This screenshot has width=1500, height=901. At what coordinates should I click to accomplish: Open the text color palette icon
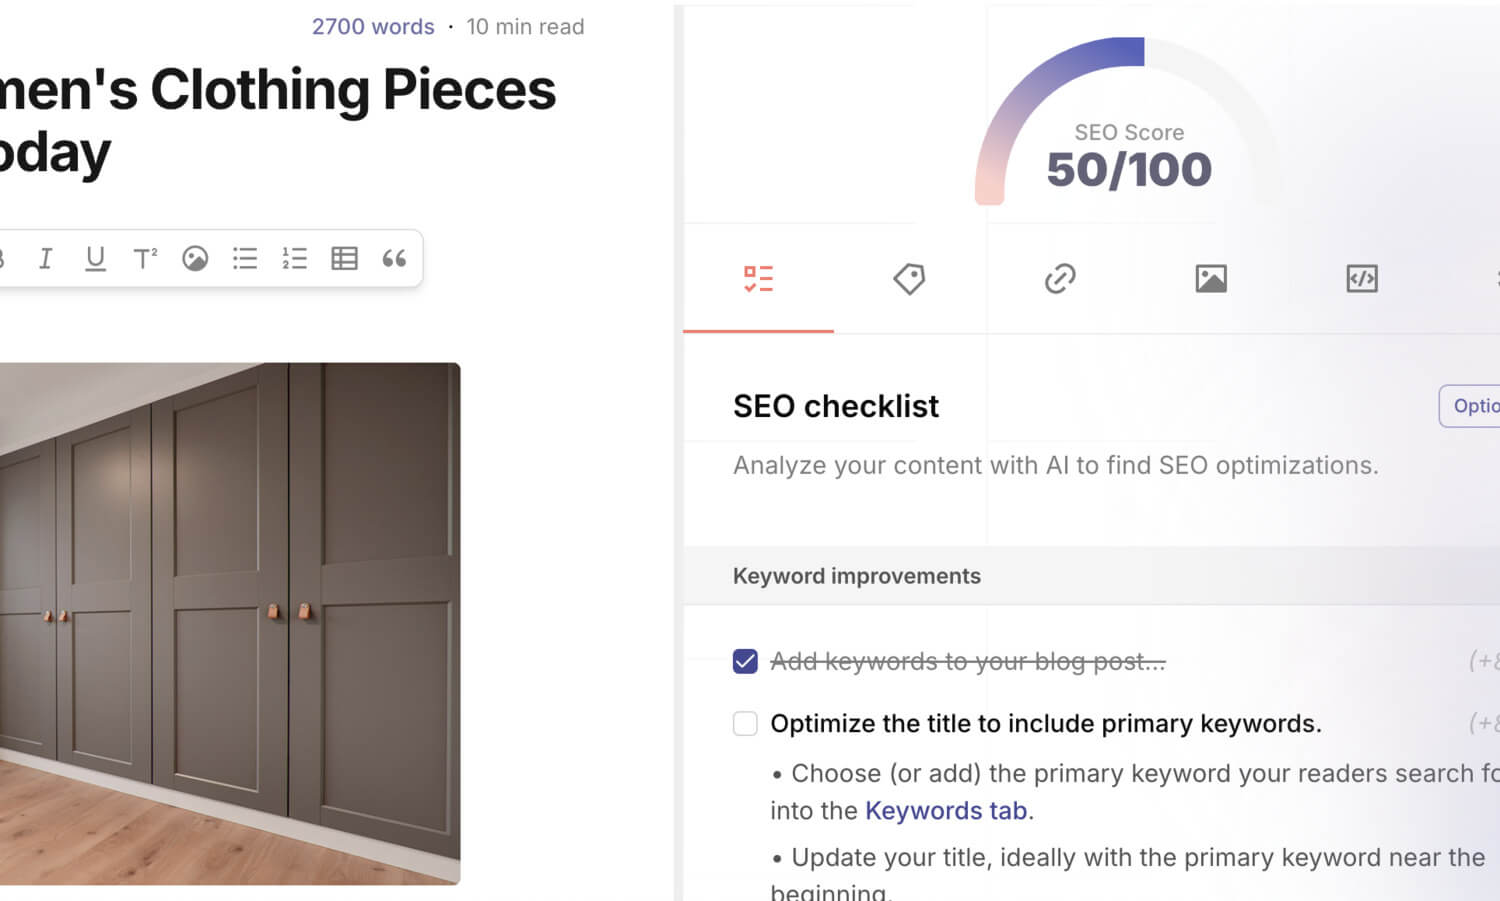pos(195,259)
